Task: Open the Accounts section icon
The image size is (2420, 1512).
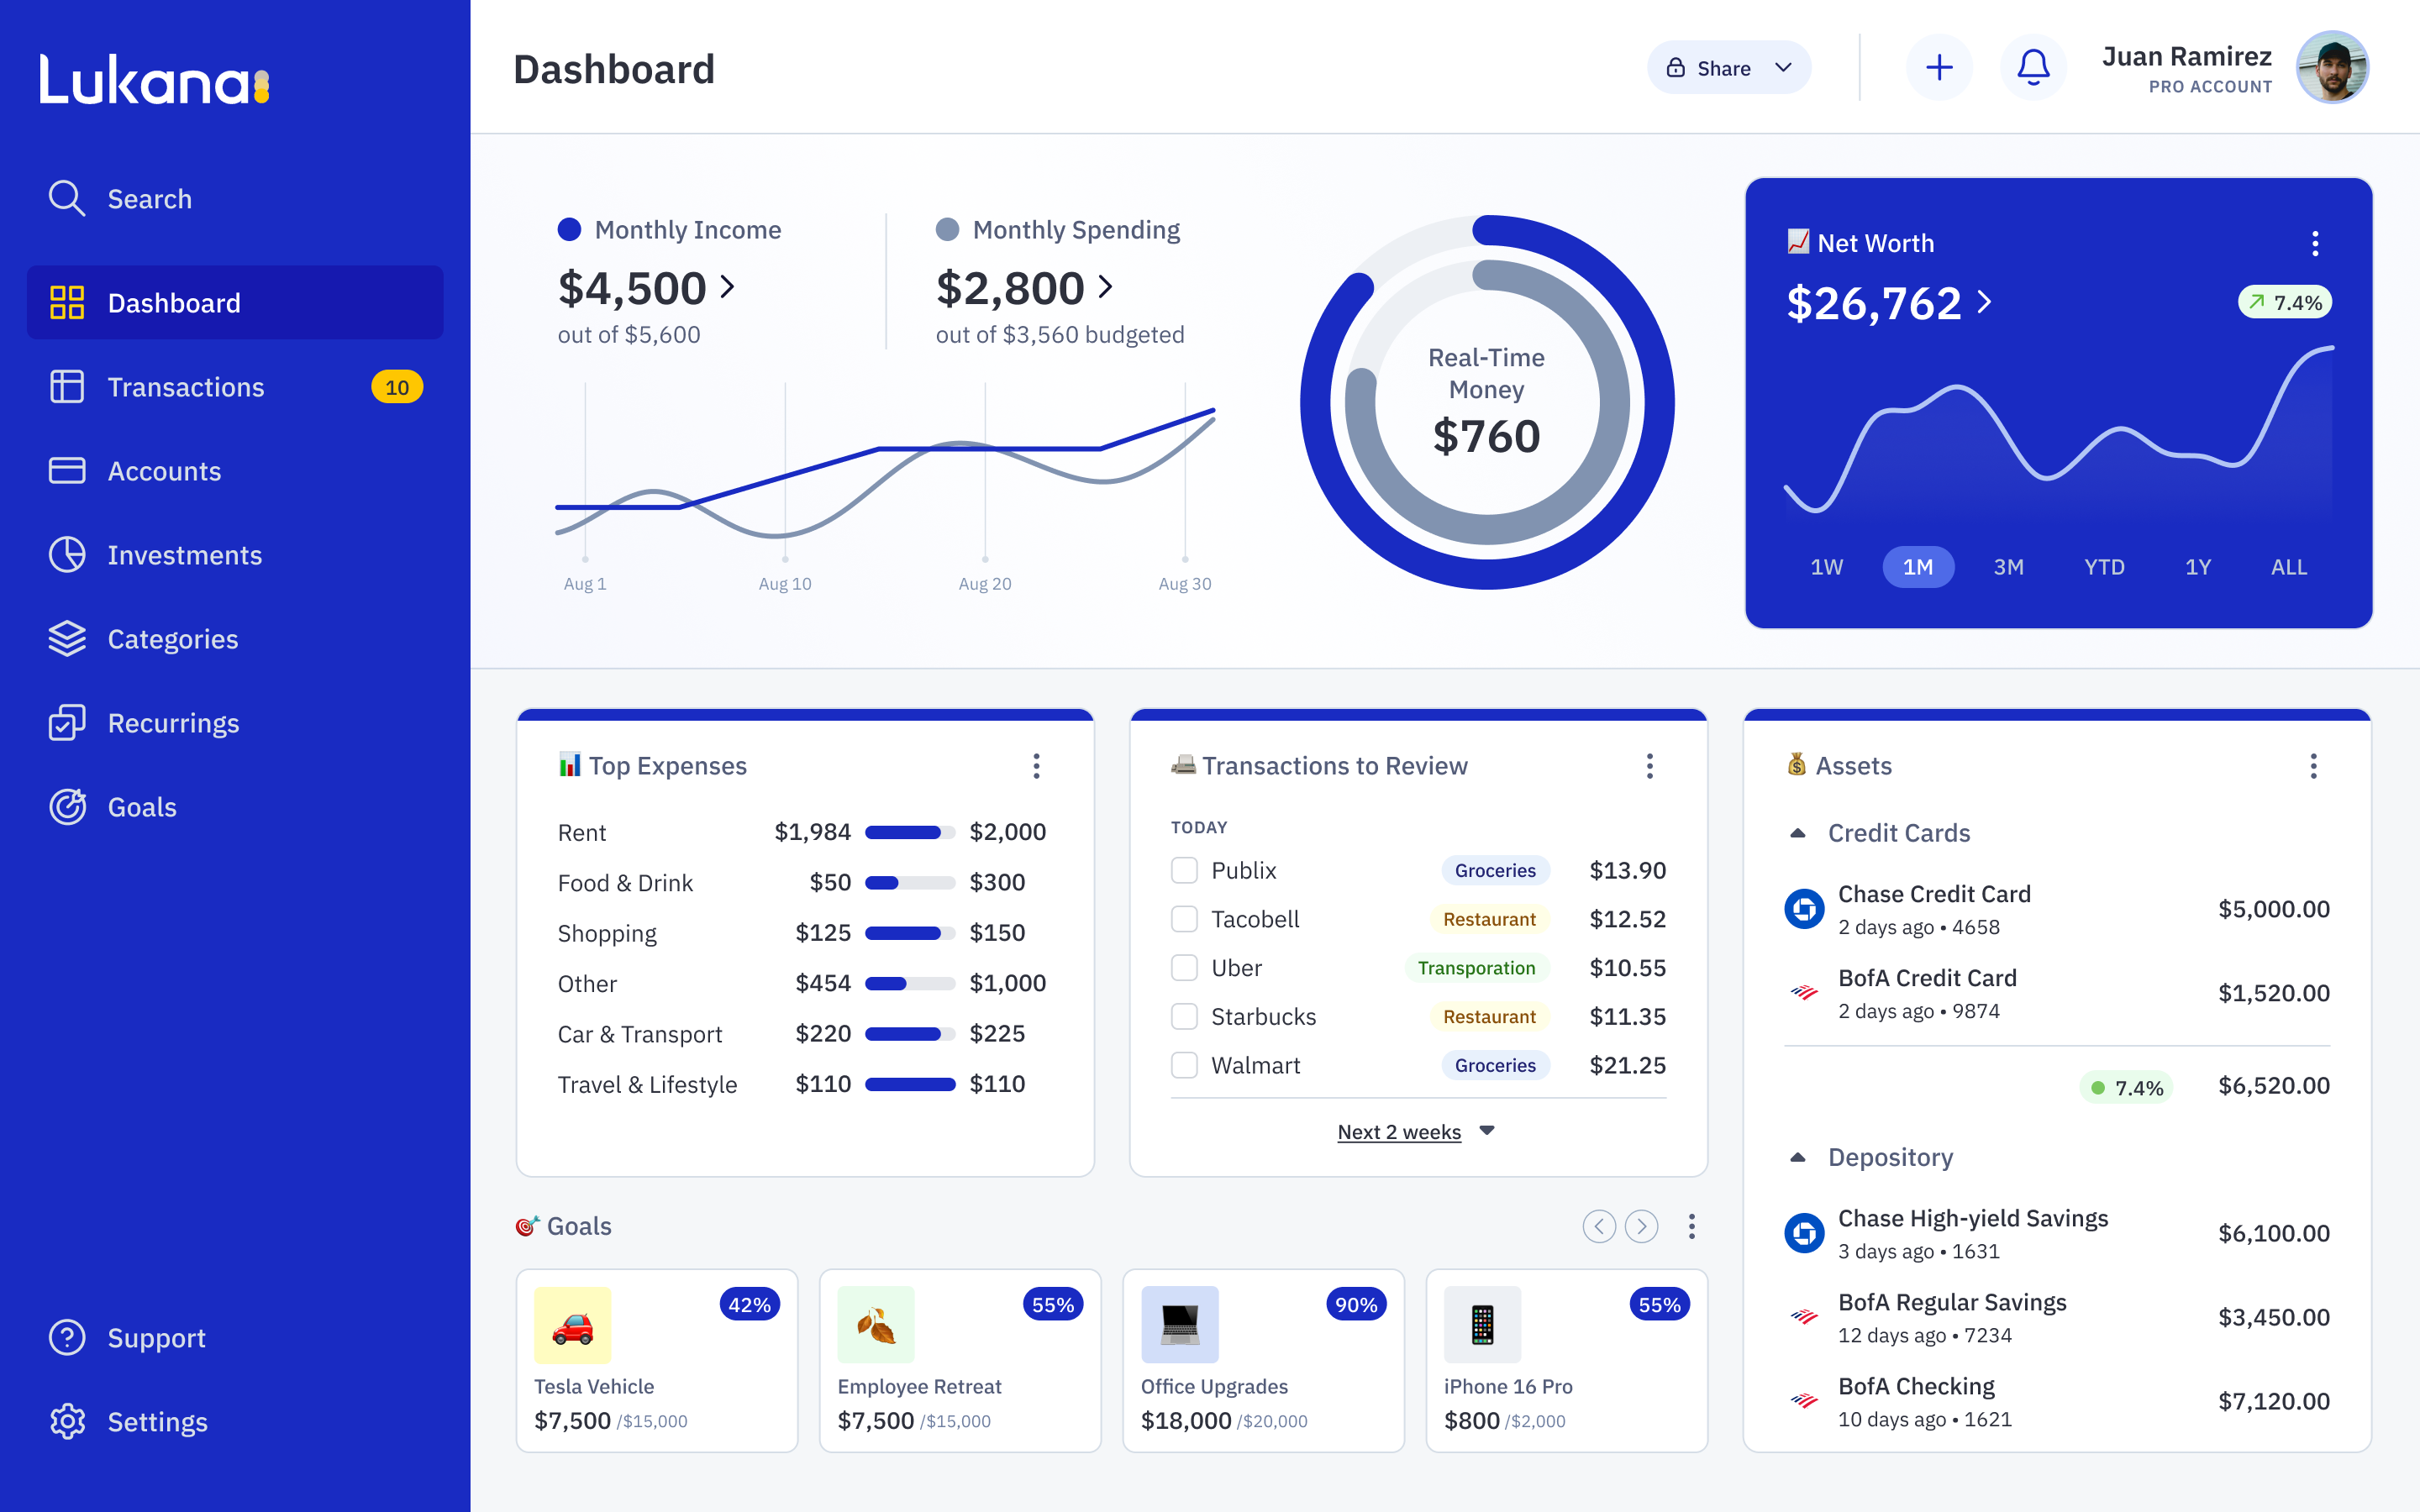Action: pyautogui.click(x=66, y=470)
